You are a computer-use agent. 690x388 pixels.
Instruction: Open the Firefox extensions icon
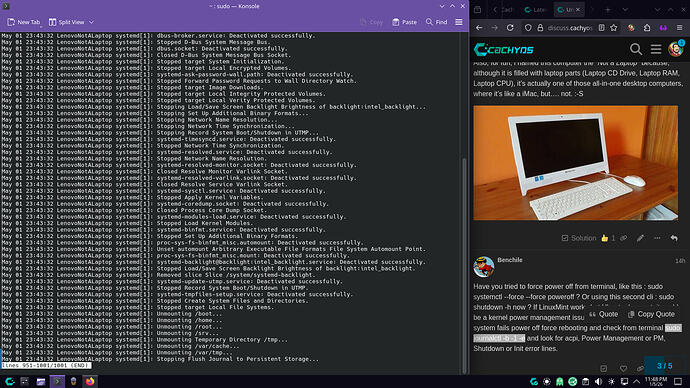647,28
